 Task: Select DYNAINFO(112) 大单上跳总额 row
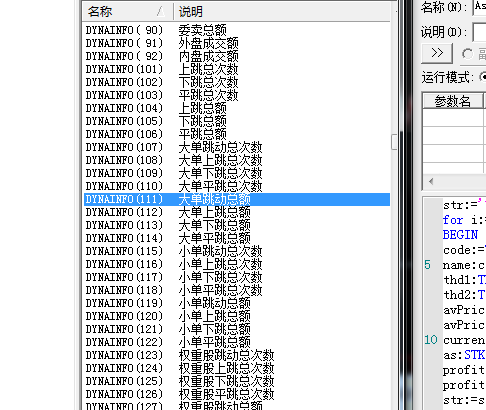(237, 212)
